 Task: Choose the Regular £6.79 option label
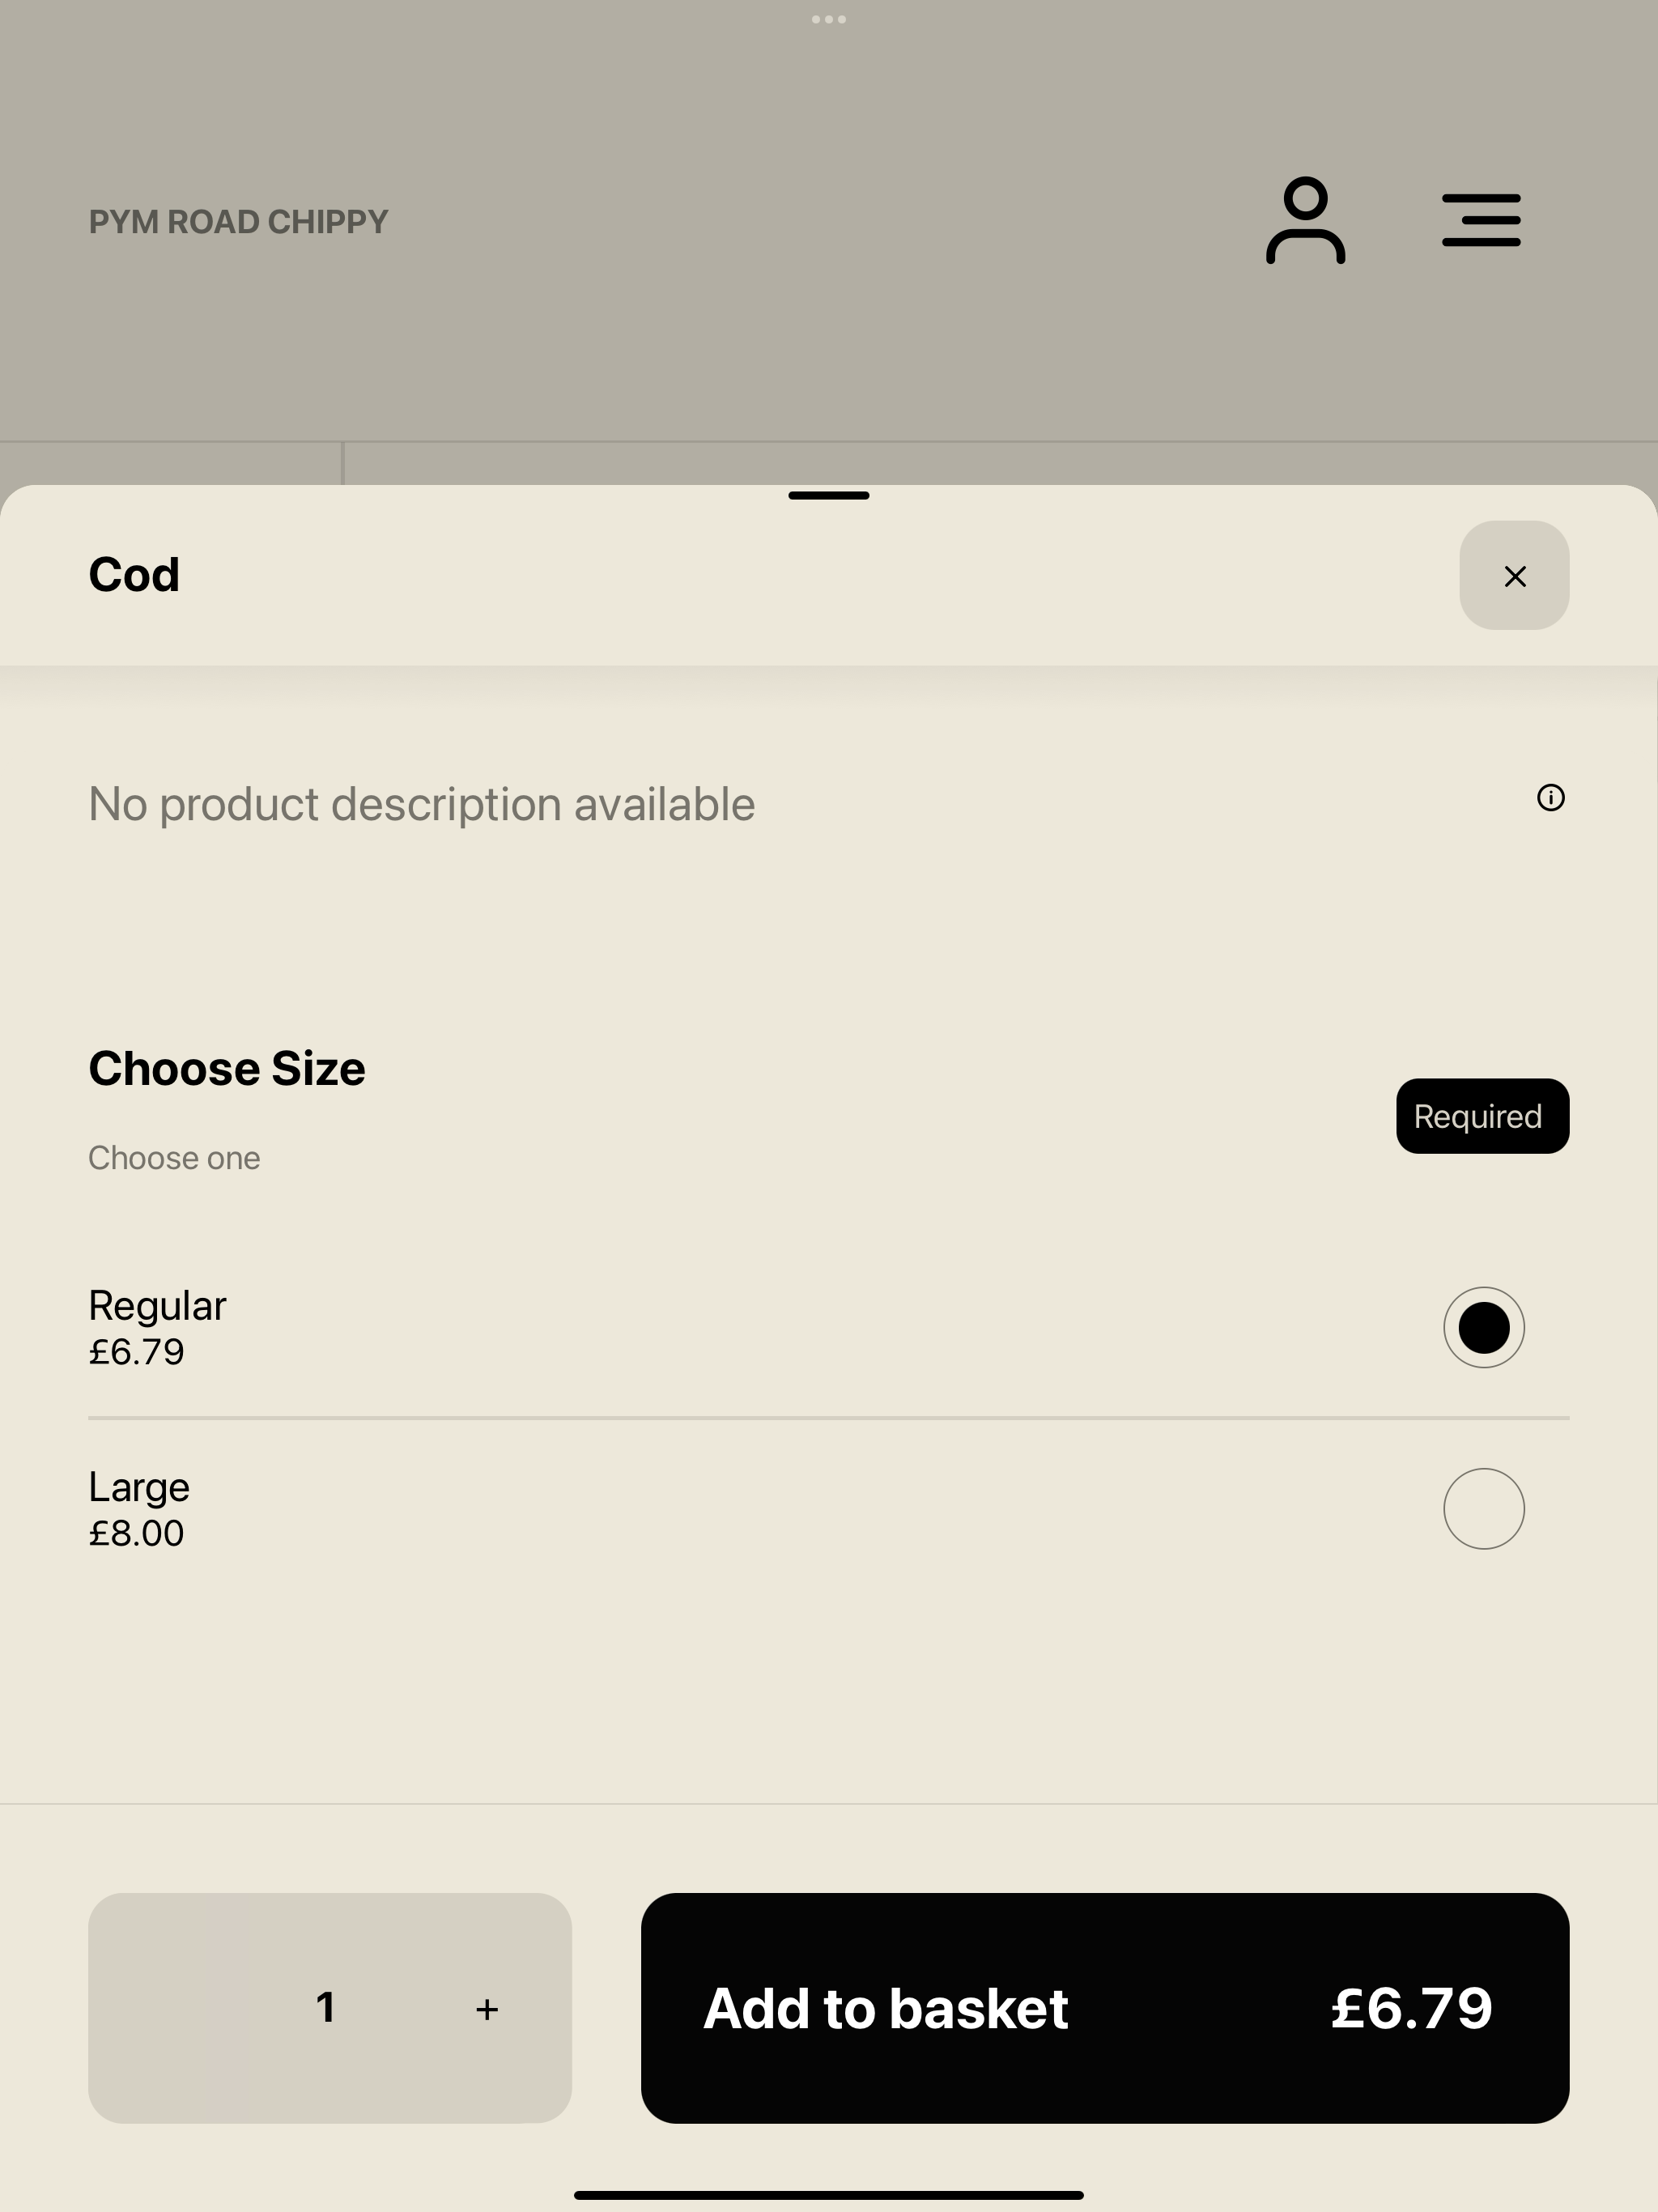[157, 1328]
